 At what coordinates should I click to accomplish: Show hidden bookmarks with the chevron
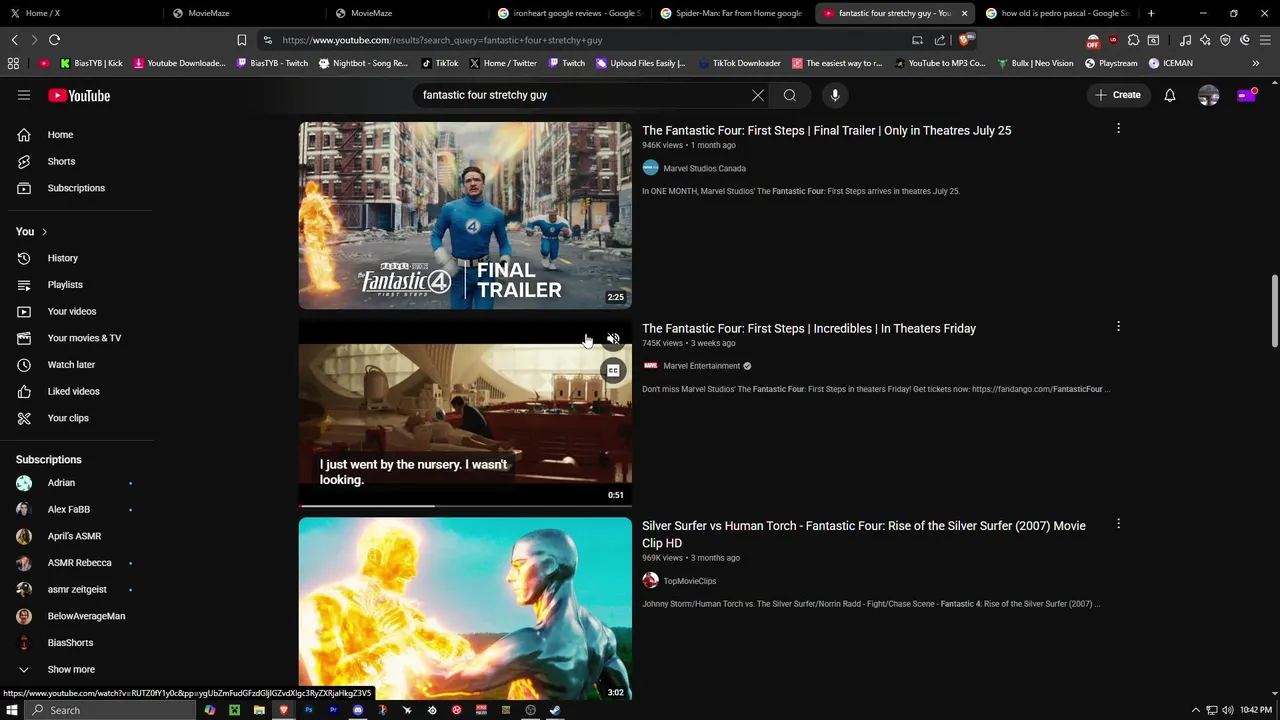(1256, 63)
